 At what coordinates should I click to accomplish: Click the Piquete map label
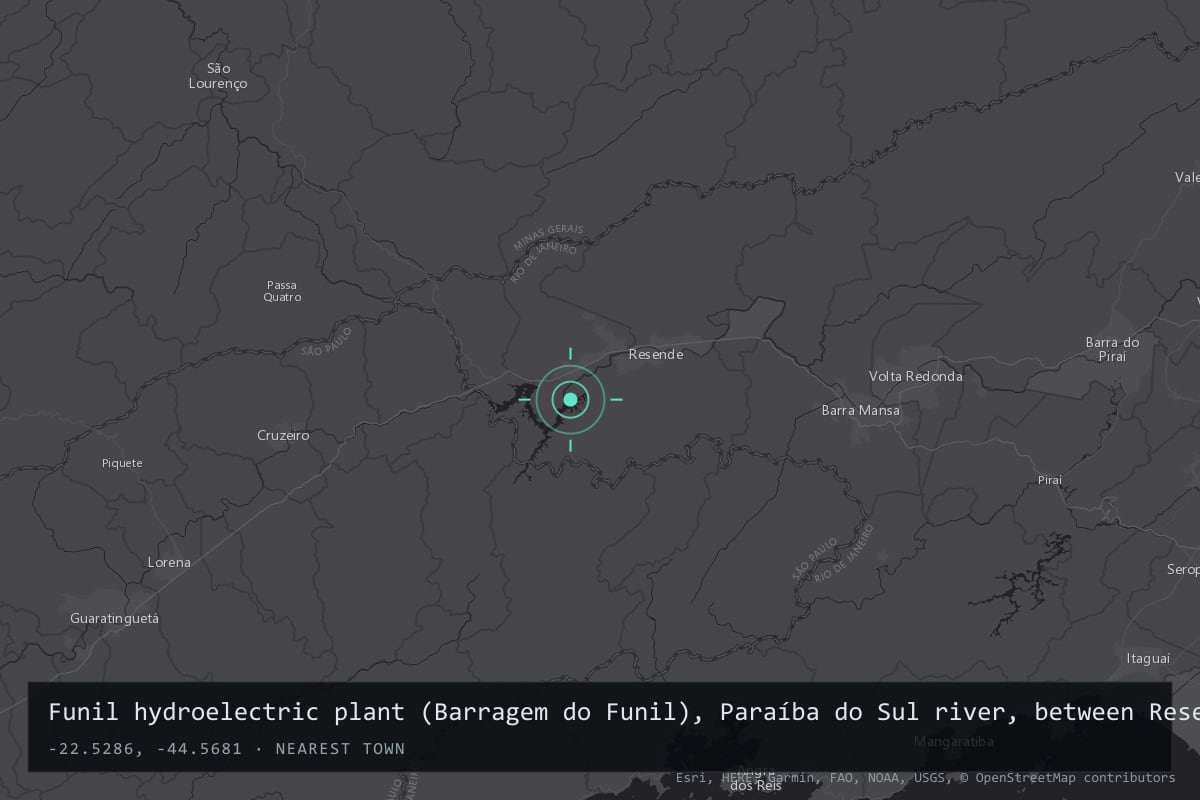(122, 463)
